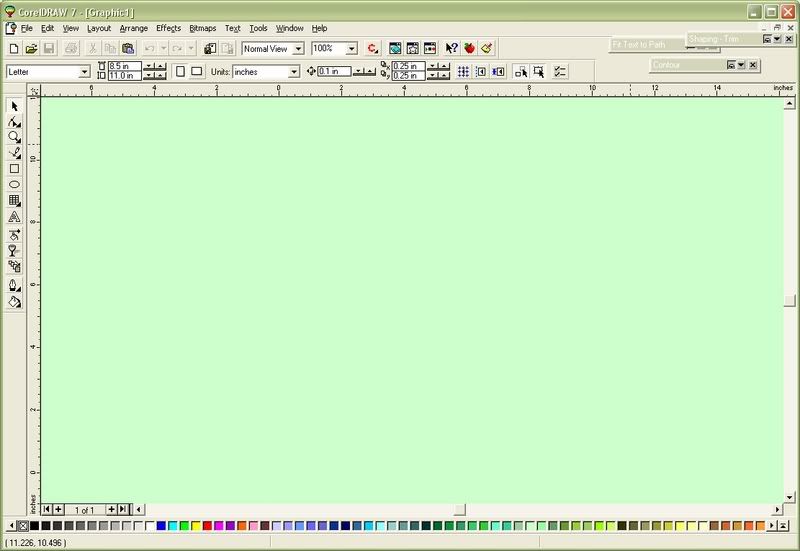Open the Effects menu

(168, 28)
